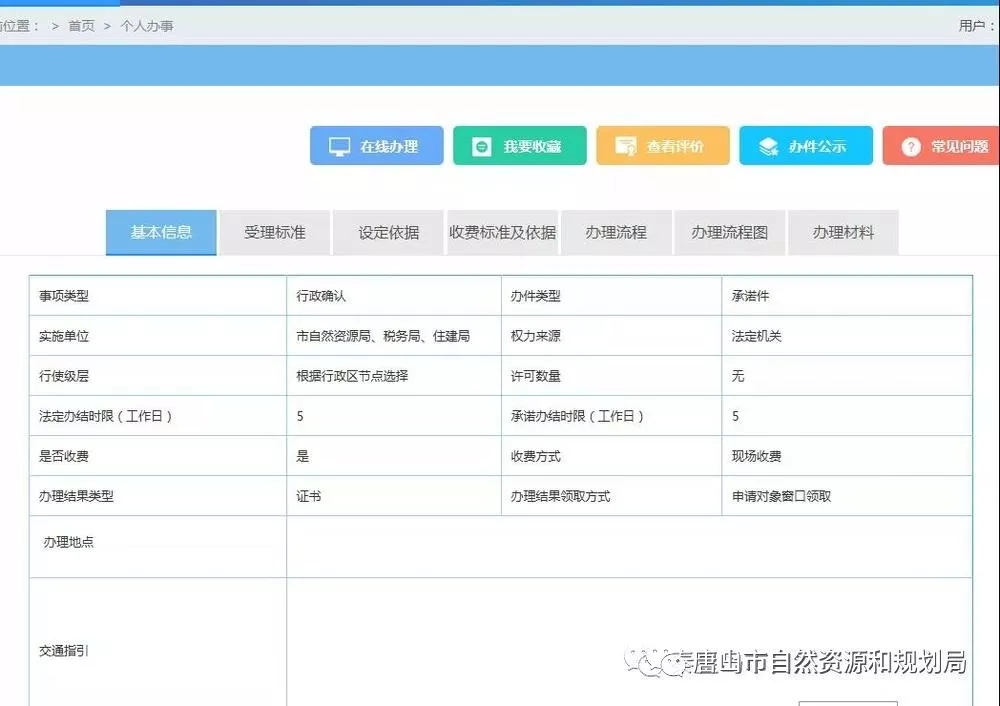The height and width of the screenshot is (706, 1000).
Task: View the 收费标准及依据 tab
Action: coord(502,232)
